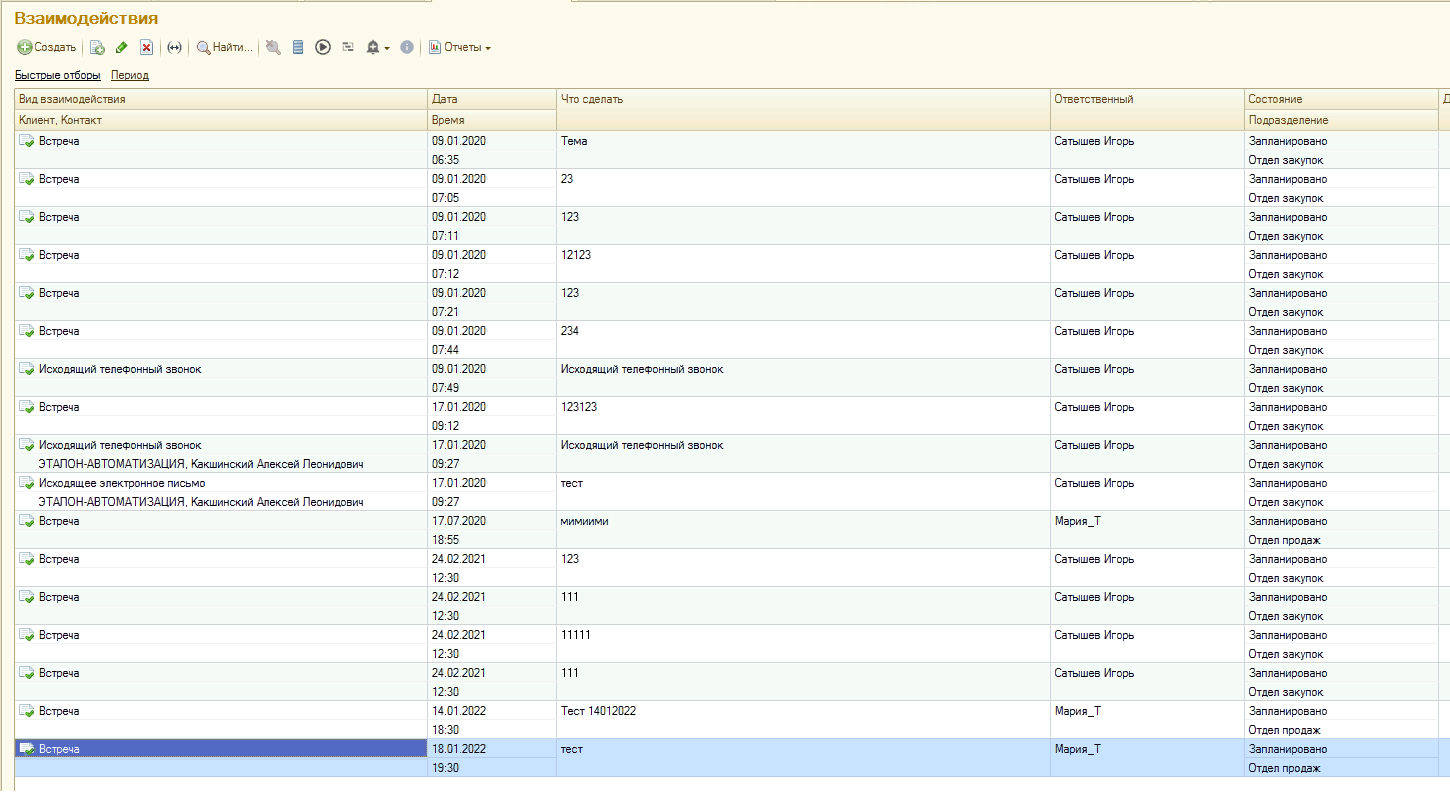Screen dimensions: 1450x792
Task: Click the cancel search icon
Action: [x=273, y=47]
